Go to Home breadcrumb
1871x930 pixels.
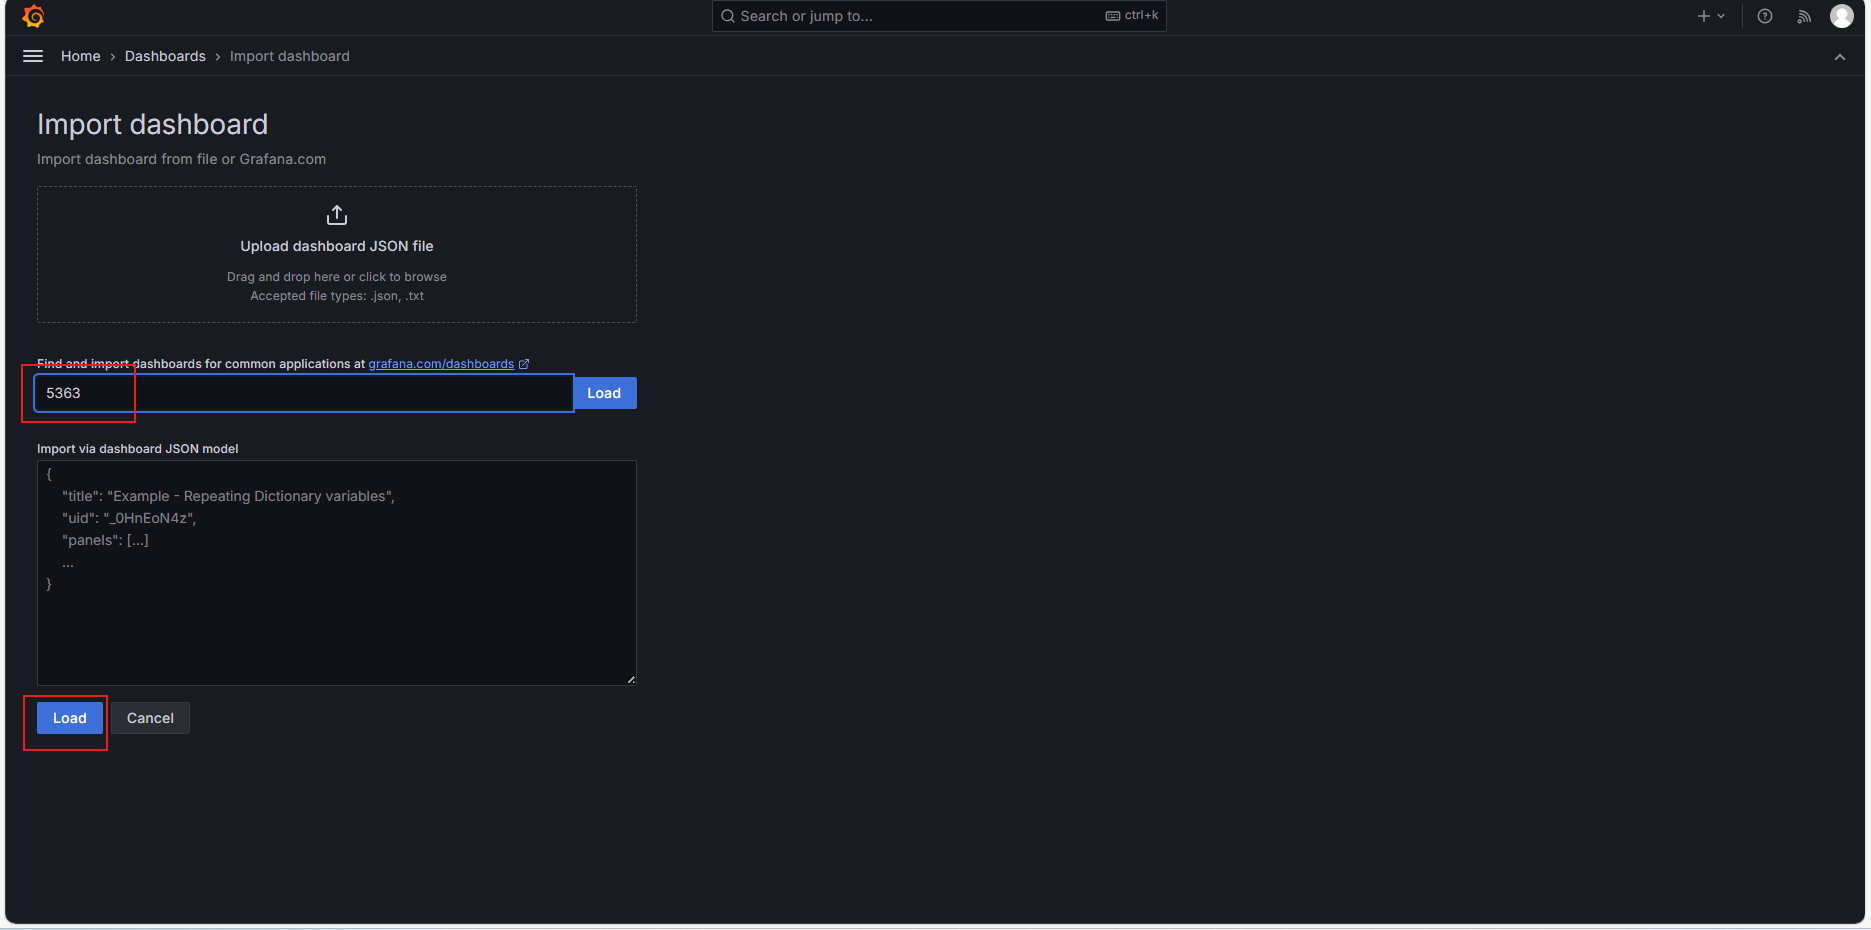81,56
